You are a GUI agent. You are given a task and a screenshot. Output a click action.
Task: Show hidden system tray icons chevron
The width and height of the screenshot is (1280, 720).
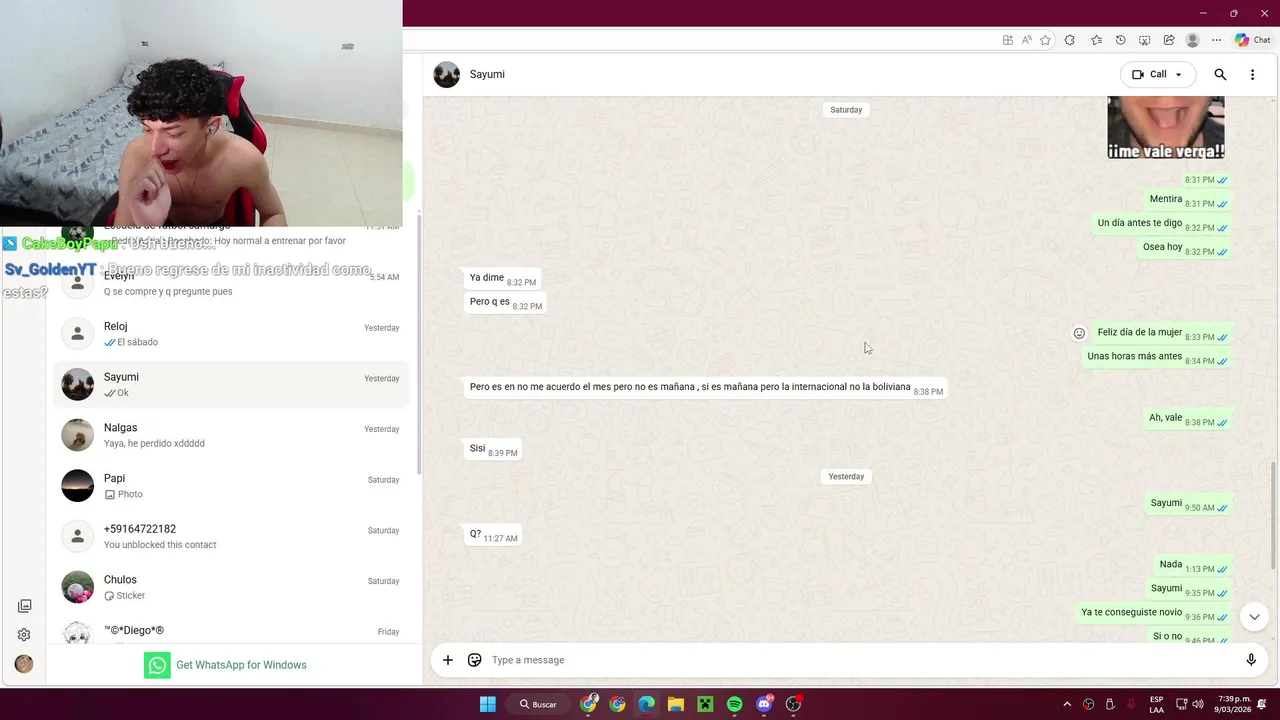click(1067, 704)
